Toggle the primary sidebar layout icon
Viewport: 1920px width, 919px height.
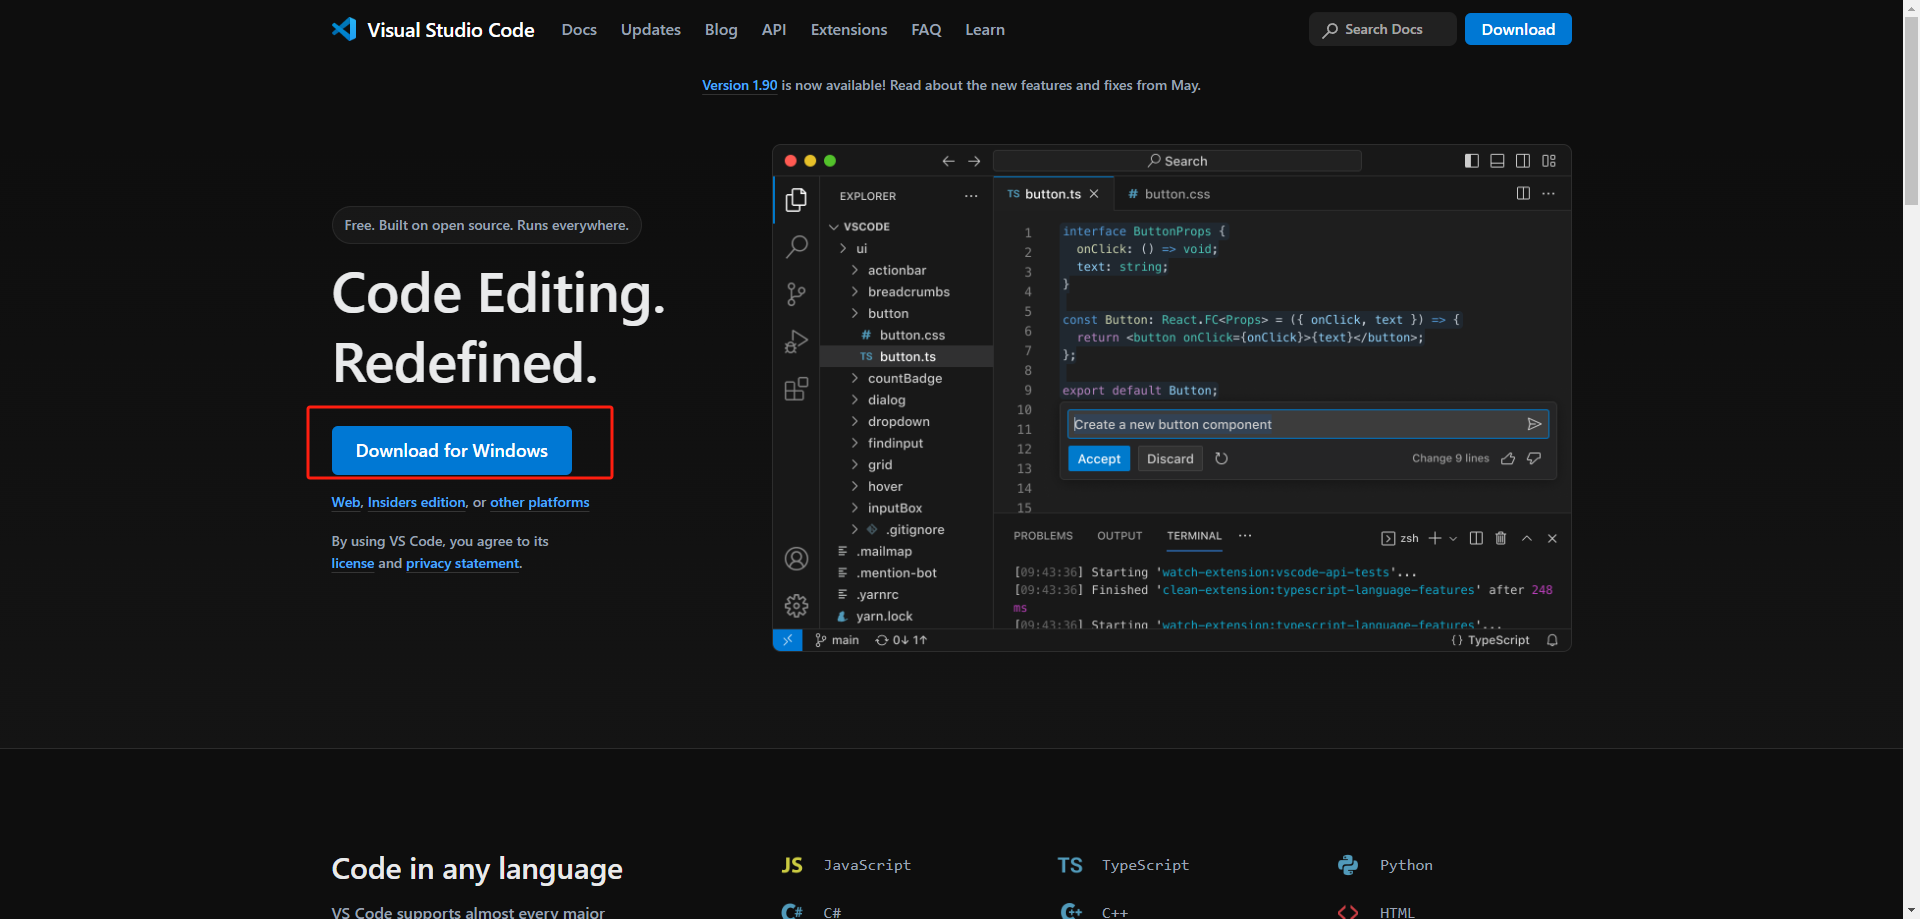click(x=1472, y=161)
